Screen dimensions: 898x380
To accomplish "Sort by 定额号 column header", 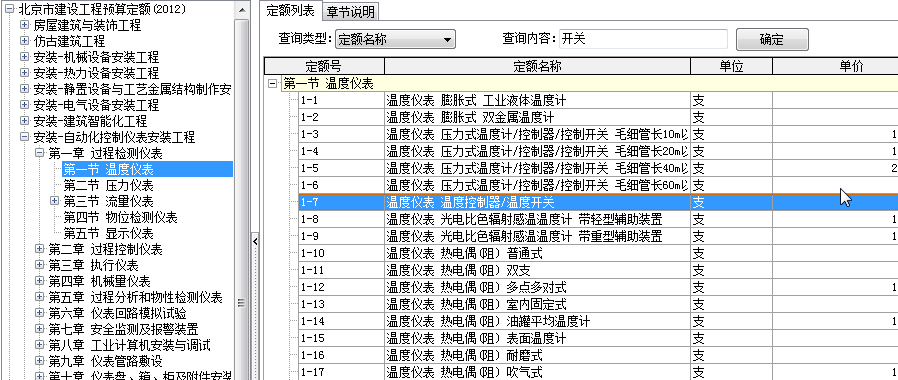I will [324, 66].
